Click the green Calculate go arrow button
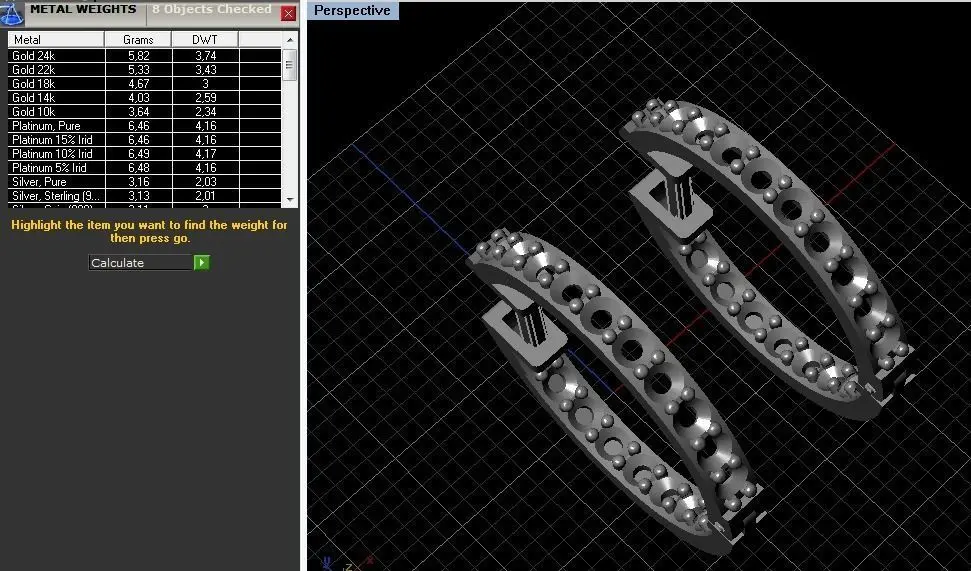This screenshot has height=571, width=971. (x=202, y=263)
